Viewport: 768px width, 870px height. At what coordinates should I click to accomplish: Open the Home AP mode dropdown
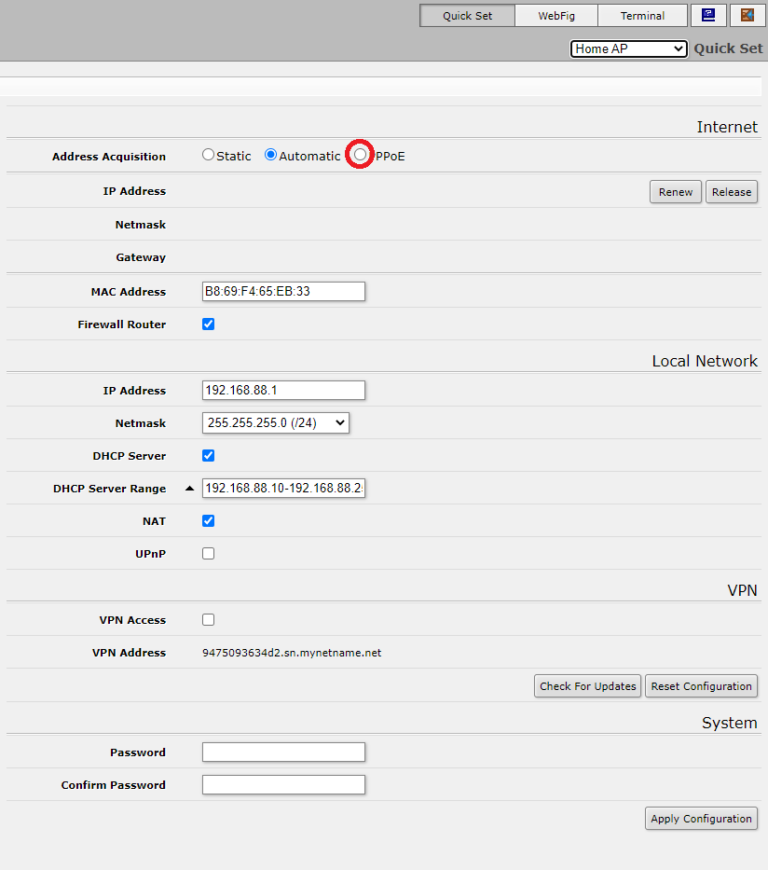[628, 48]
